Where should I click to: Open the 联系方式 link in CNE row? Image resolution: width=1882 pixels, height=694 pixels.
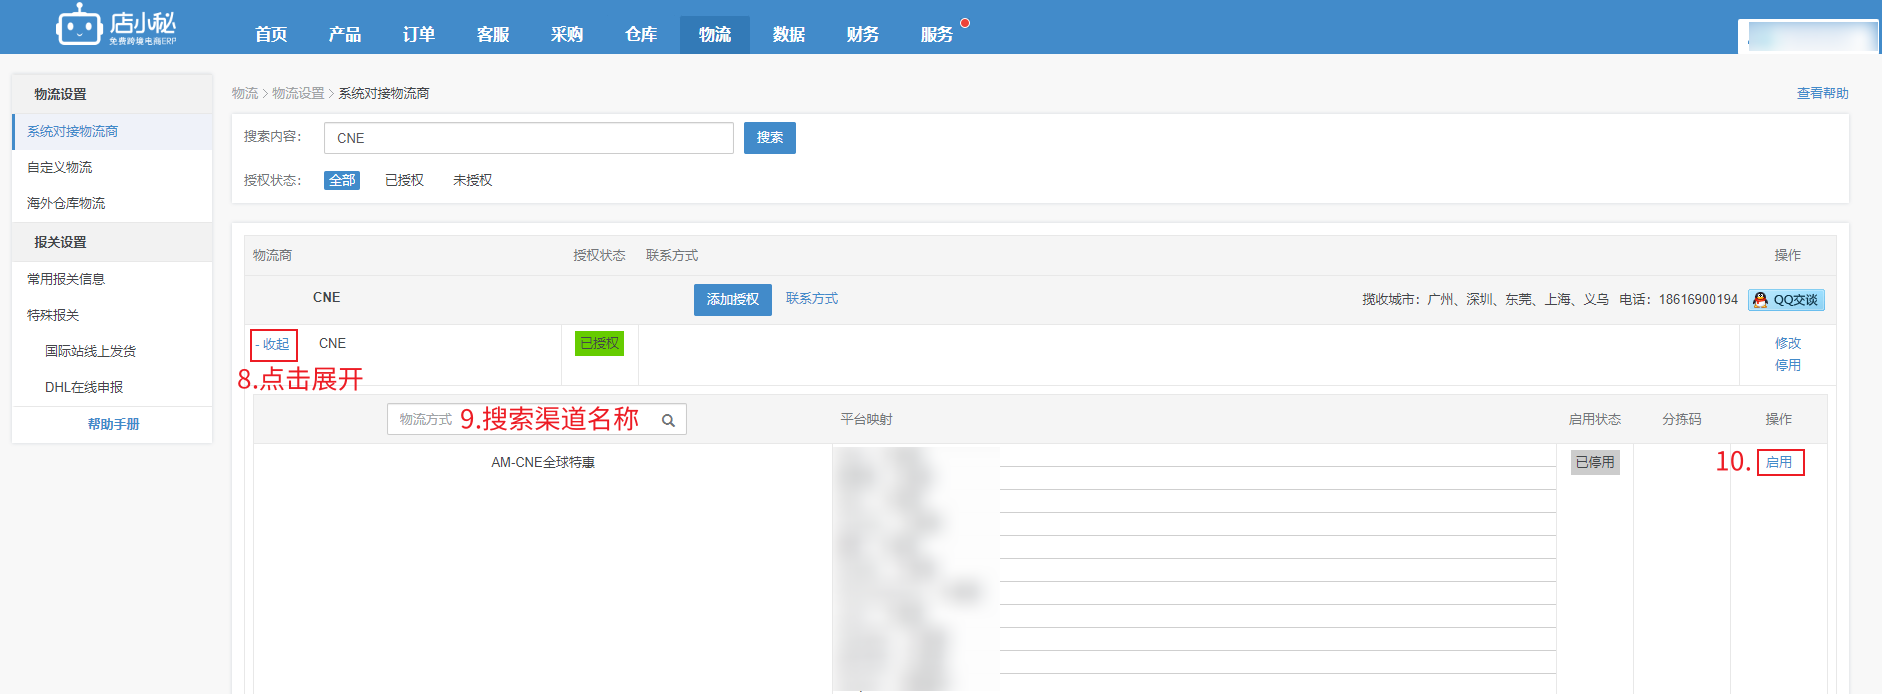click(812, 299)
